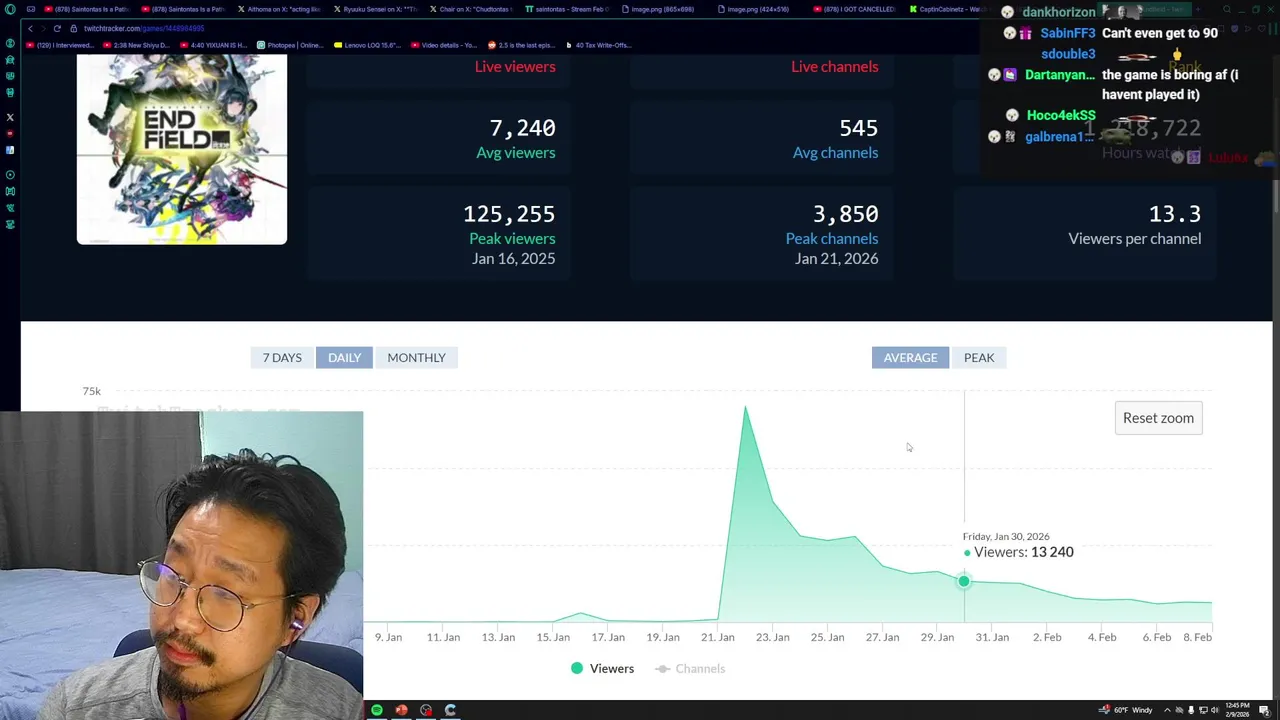Switch chart to AVERAGE mode
Viewport: 1280px width, 720px height.
pos(910,357)
